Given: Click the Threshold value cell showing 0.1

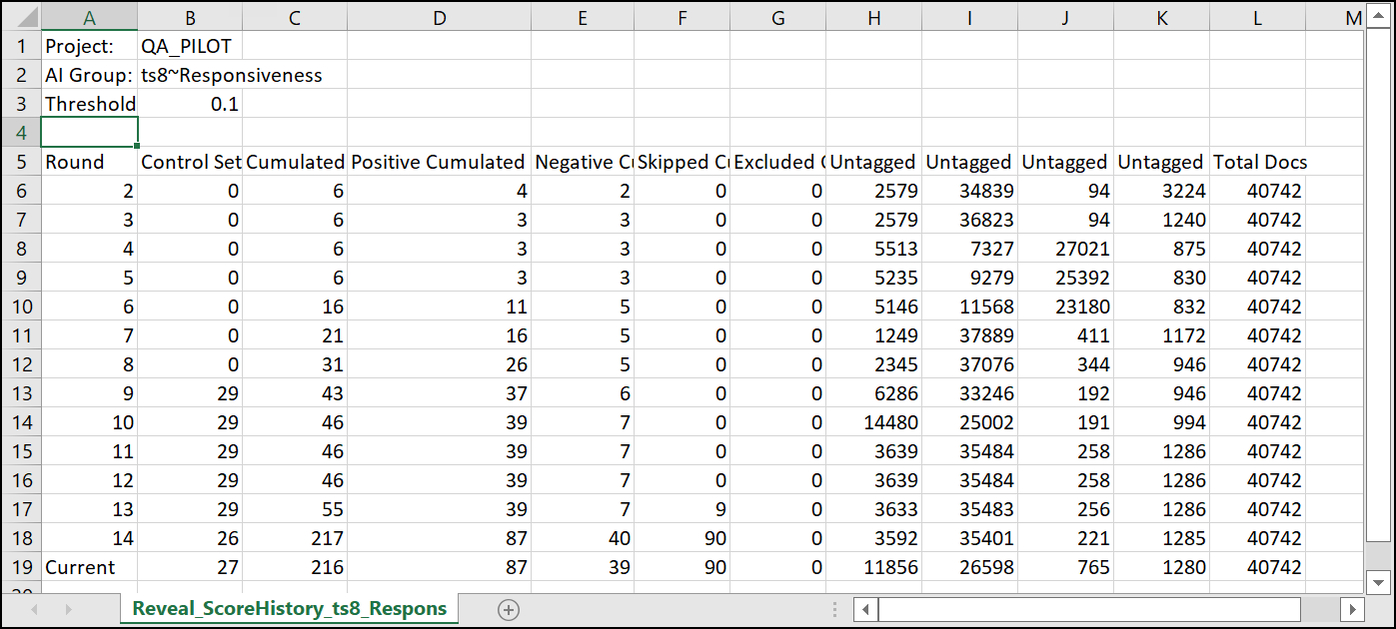Looking at the screenshot, I should tap(188, 104).
